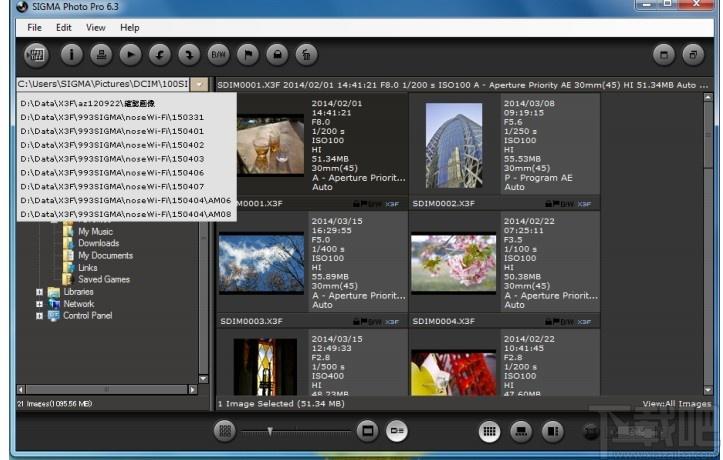Viewport: 723px width, 460px height.
Task: Choose the noseWi-Fi\150403 path
Action: (x=127, y=159)
